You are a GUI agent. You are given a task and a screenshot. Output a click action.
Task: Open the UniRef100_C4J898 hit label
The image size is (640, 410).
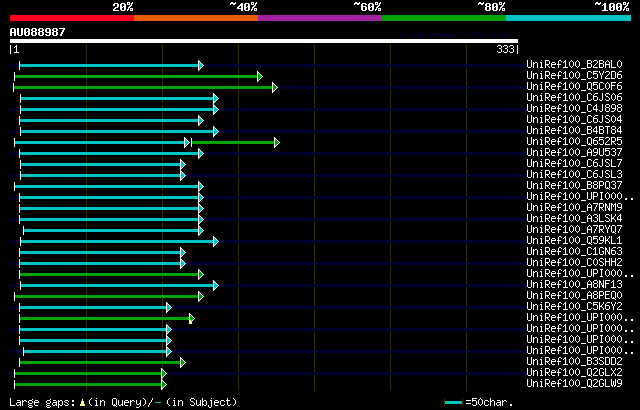click(x=574, y=109)
